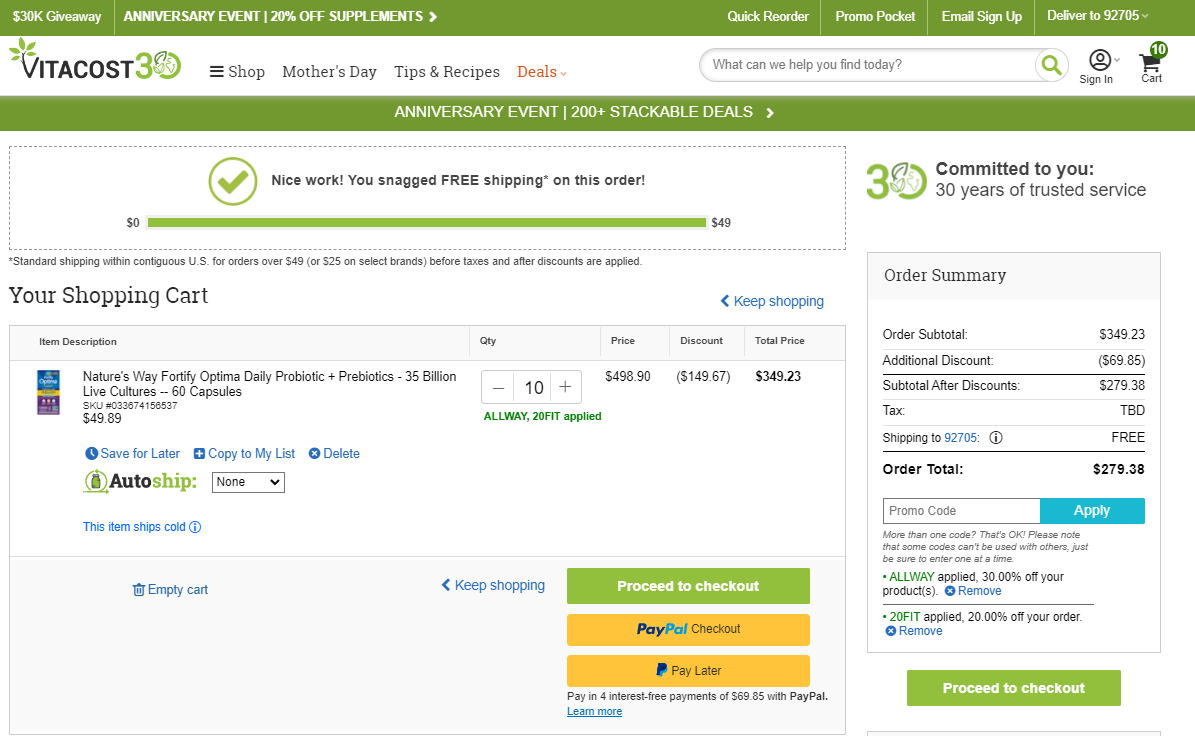The image size is (1195, 736).
Task: Click the Copy to My List plus icon
Action: [199, 453]
